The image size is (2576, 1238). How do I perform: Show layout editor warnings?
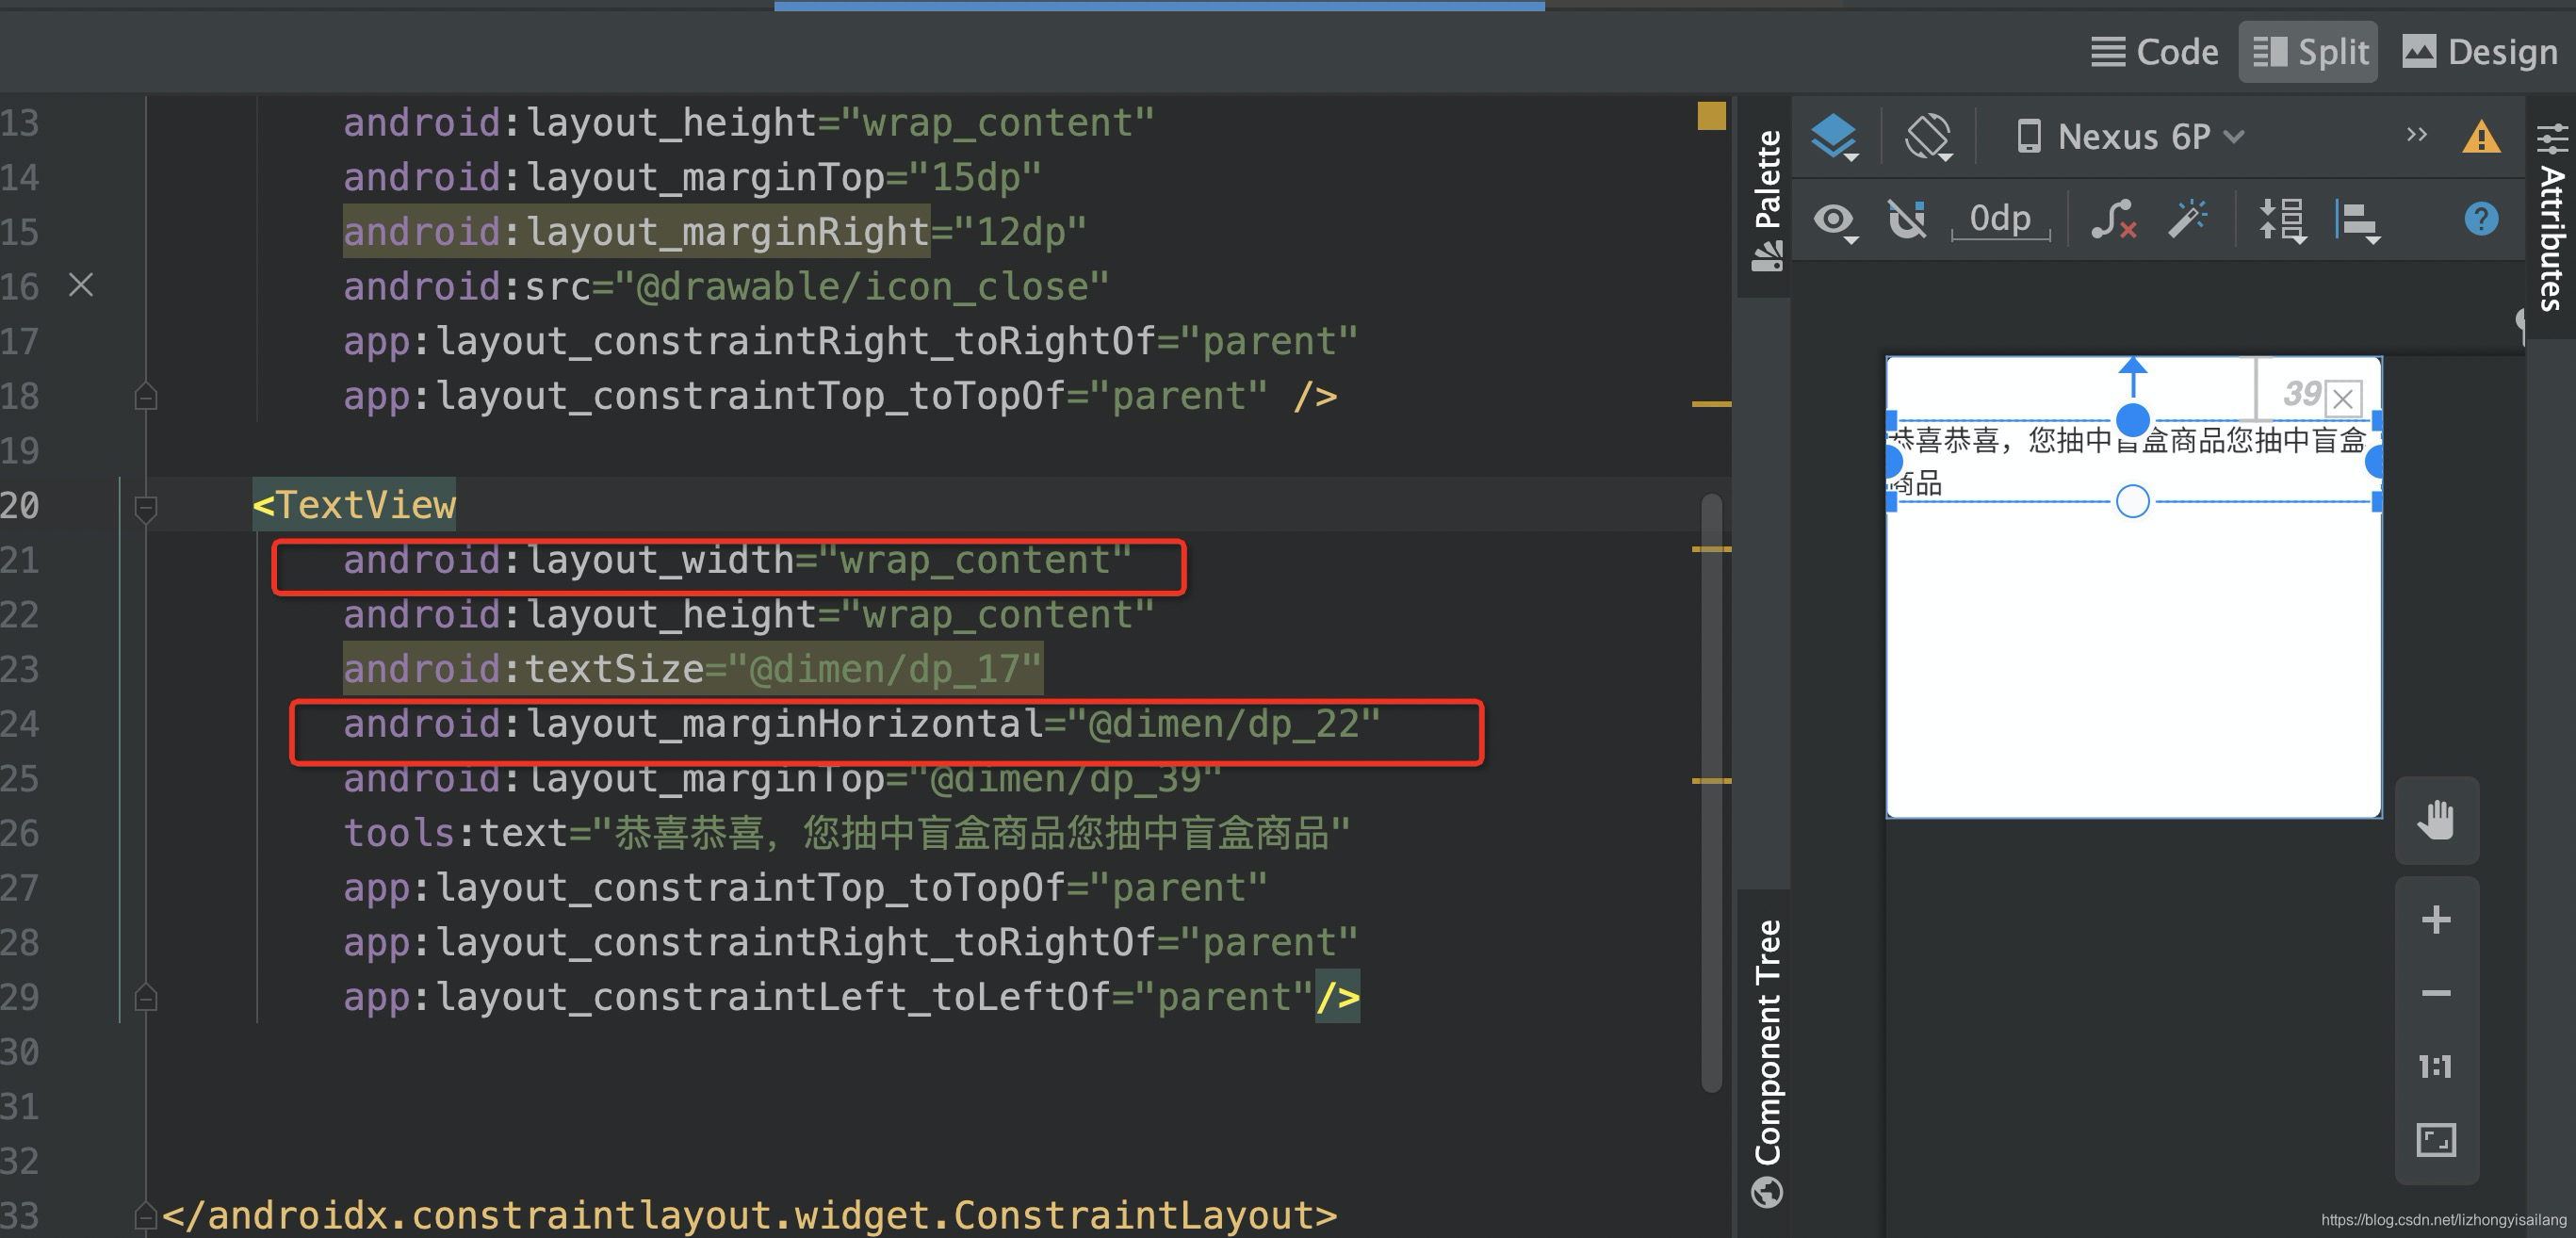[2481, 137]
